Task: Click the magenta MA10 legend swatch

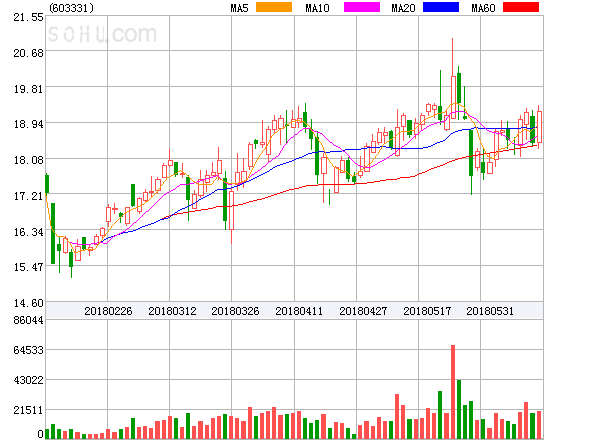Action: 362,7
